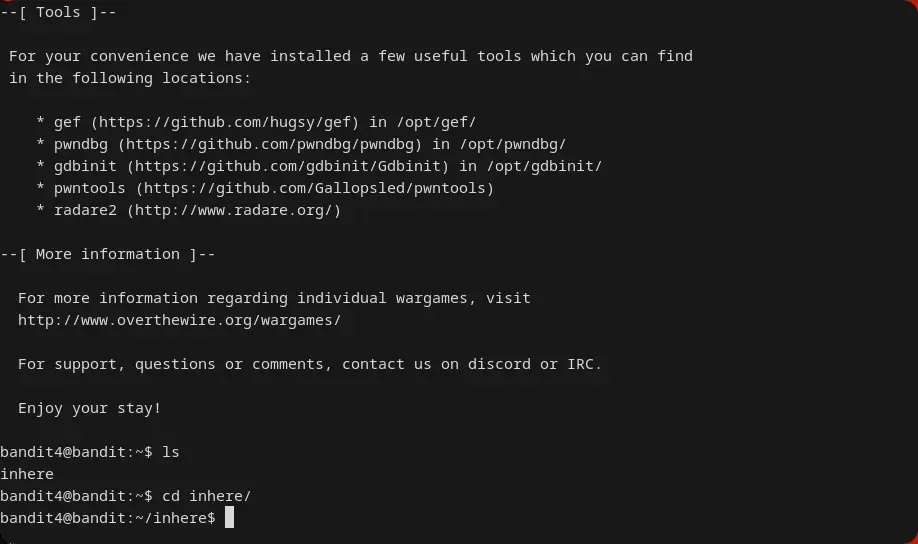Click the terminal cursor block
This screenshot has height=544, width=918.
pyautogui.click(x=229, y=518)
